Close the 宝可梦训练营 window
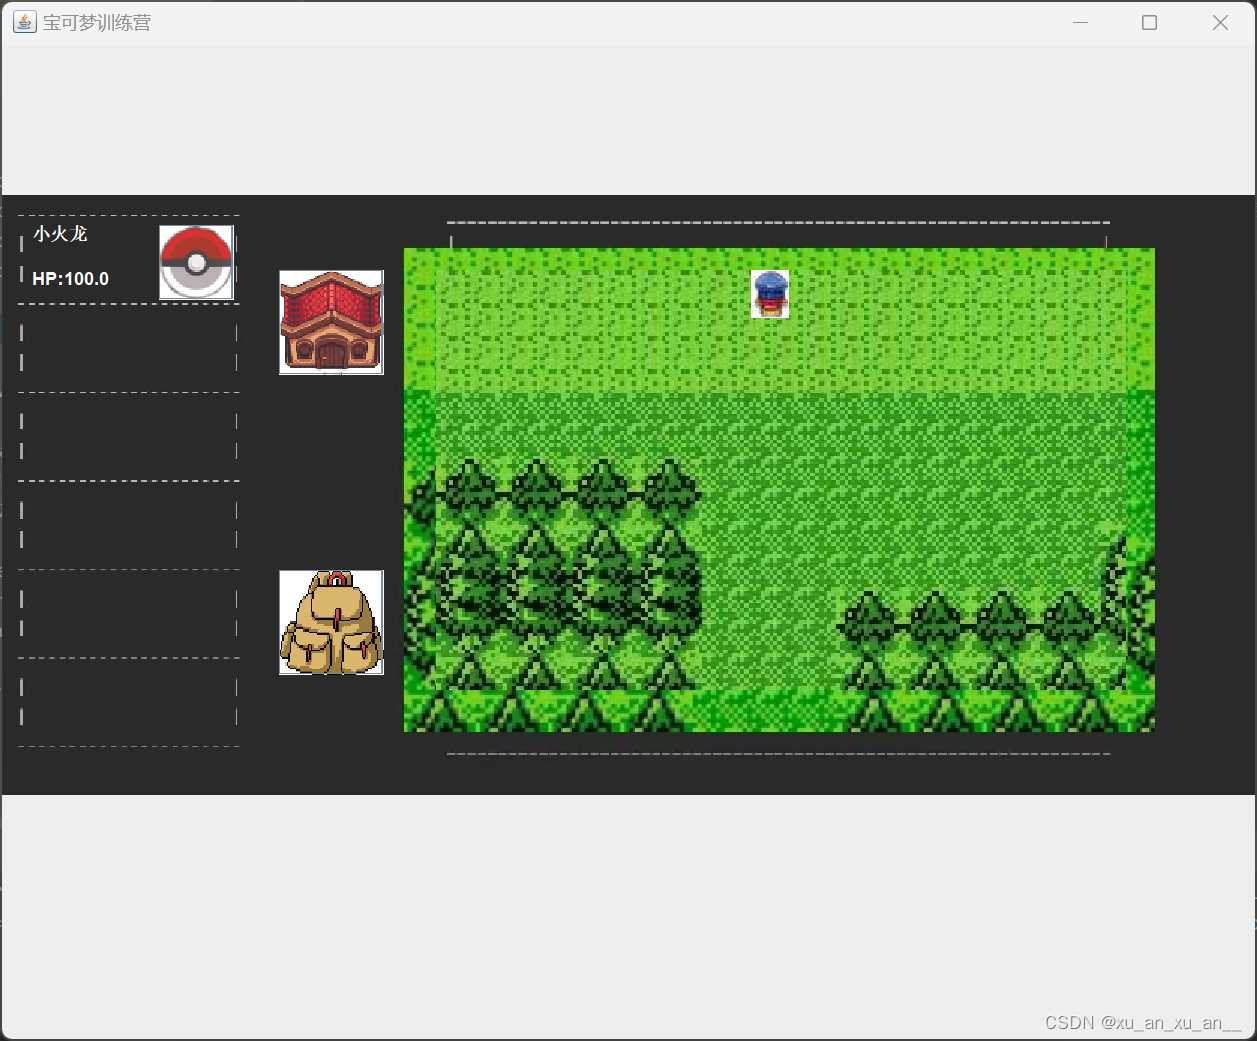The width and height of the screenshot is (1257, 1041). [1220, 22]
